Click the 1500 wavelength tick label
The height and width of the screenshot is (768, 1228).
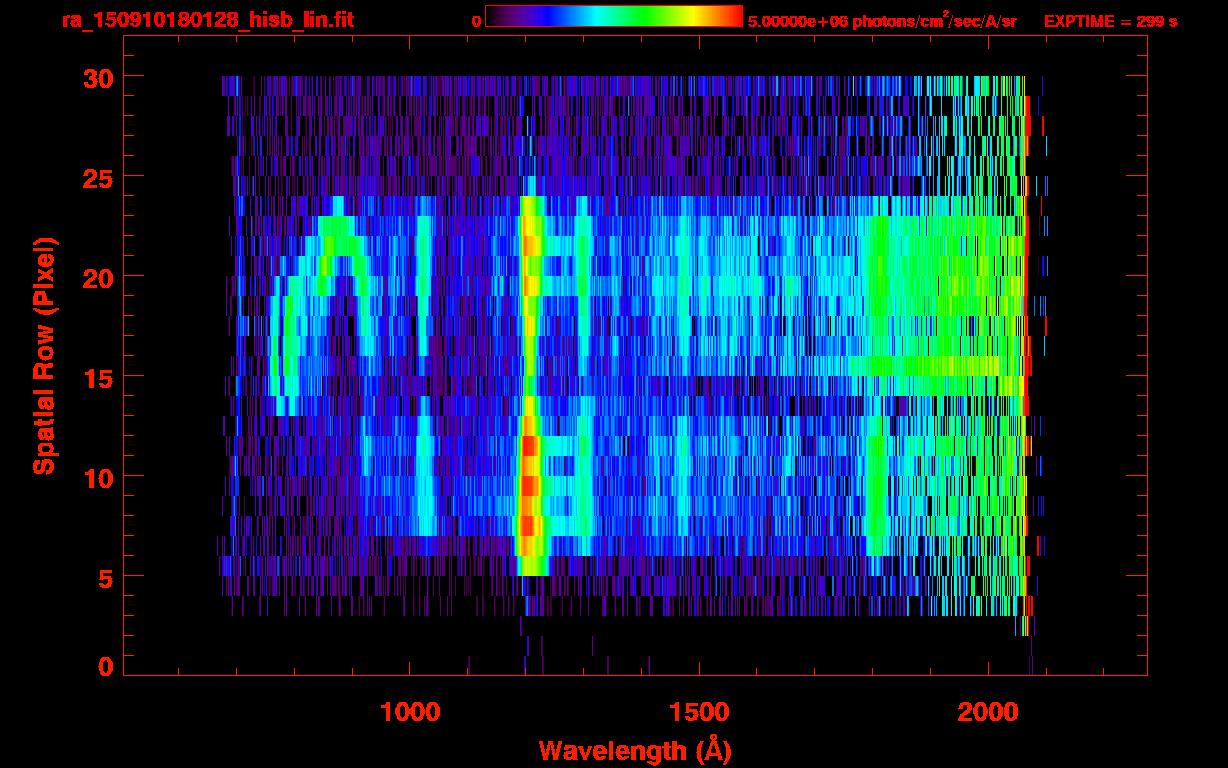point(699,712)
